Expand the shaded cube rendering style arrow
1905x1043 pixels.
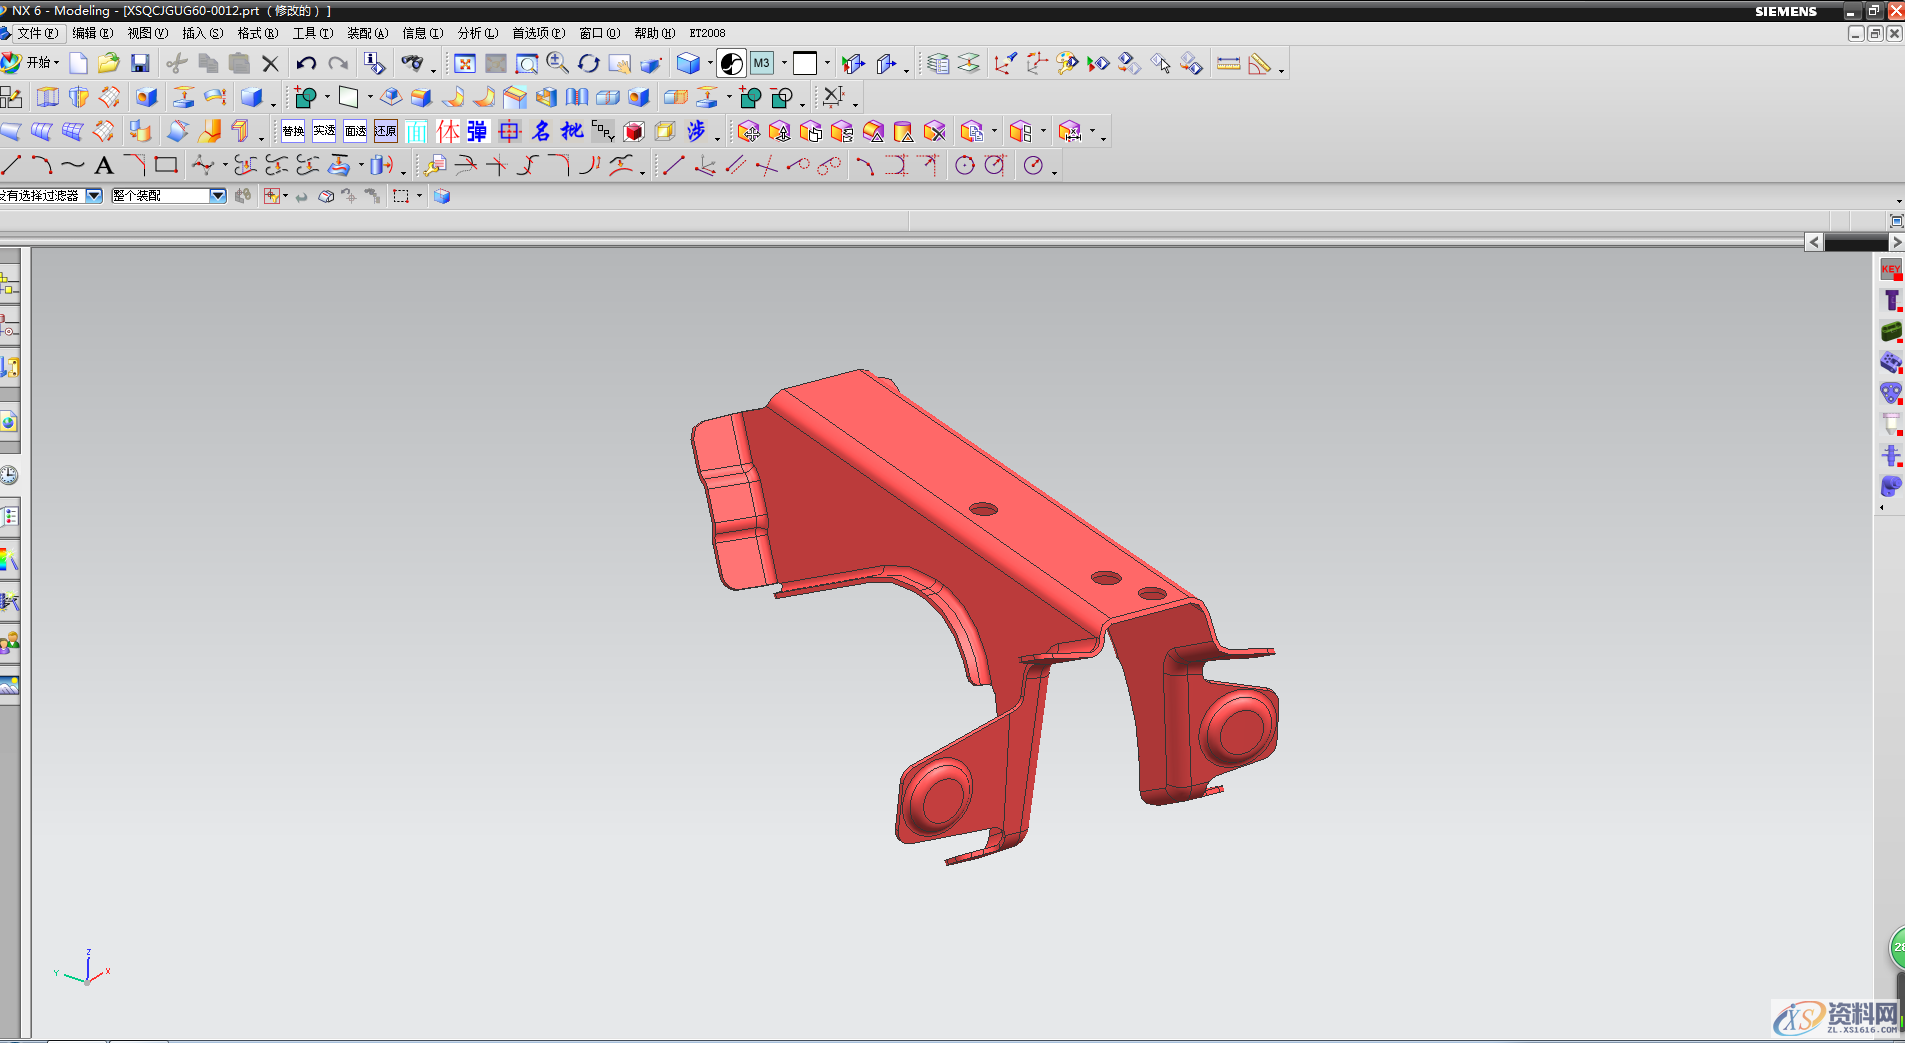(710, 64)
